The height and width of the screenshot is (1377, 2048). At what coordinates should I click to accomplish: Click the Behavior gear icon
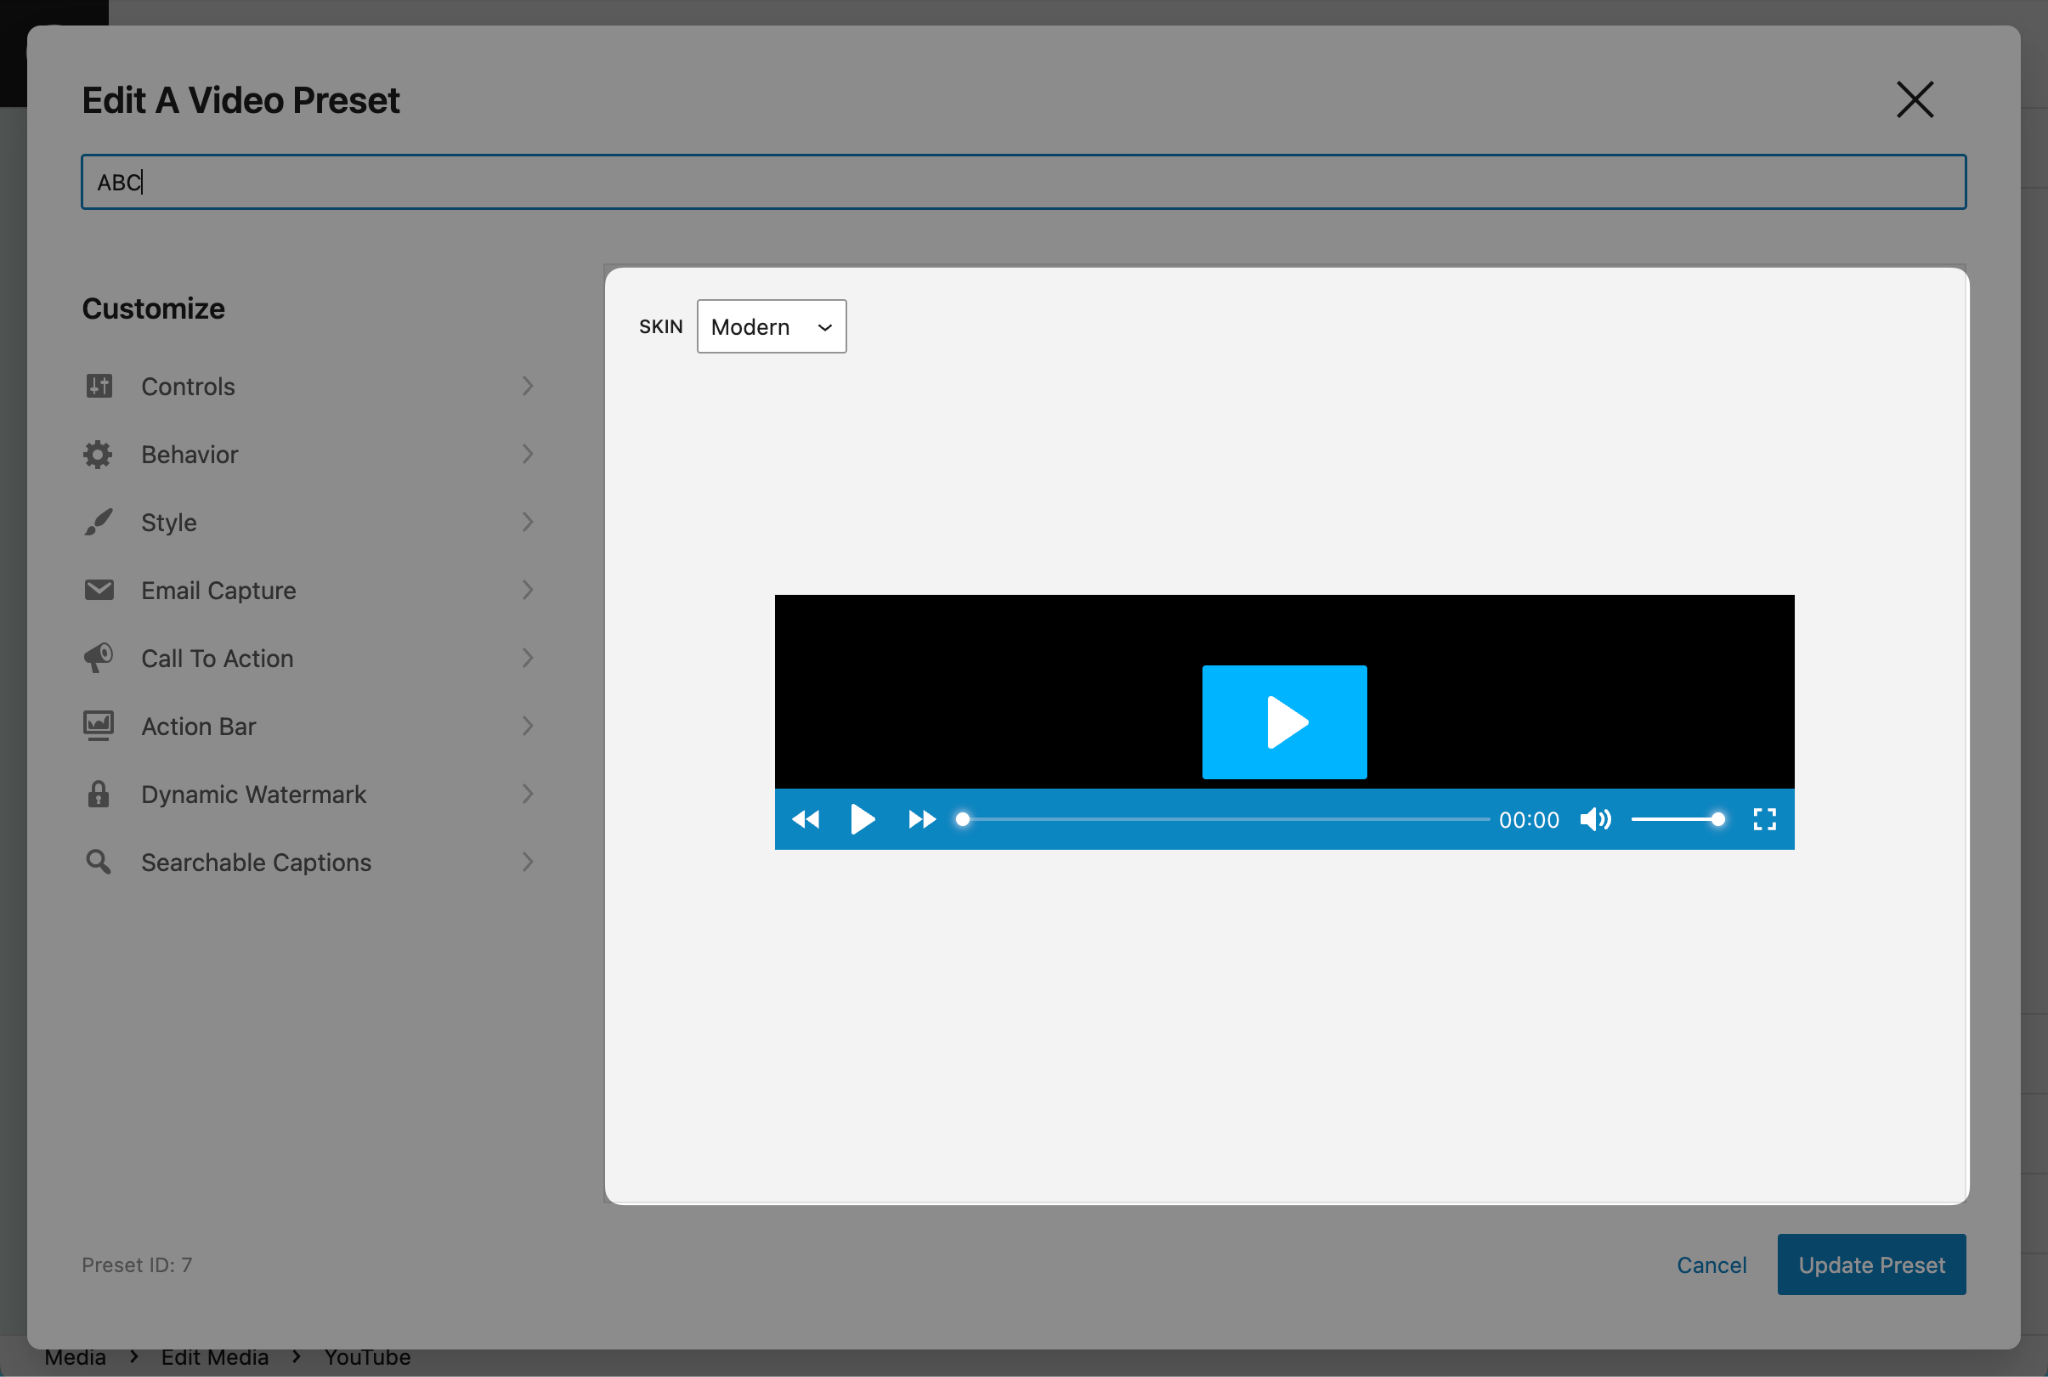(x=99, y=454)
